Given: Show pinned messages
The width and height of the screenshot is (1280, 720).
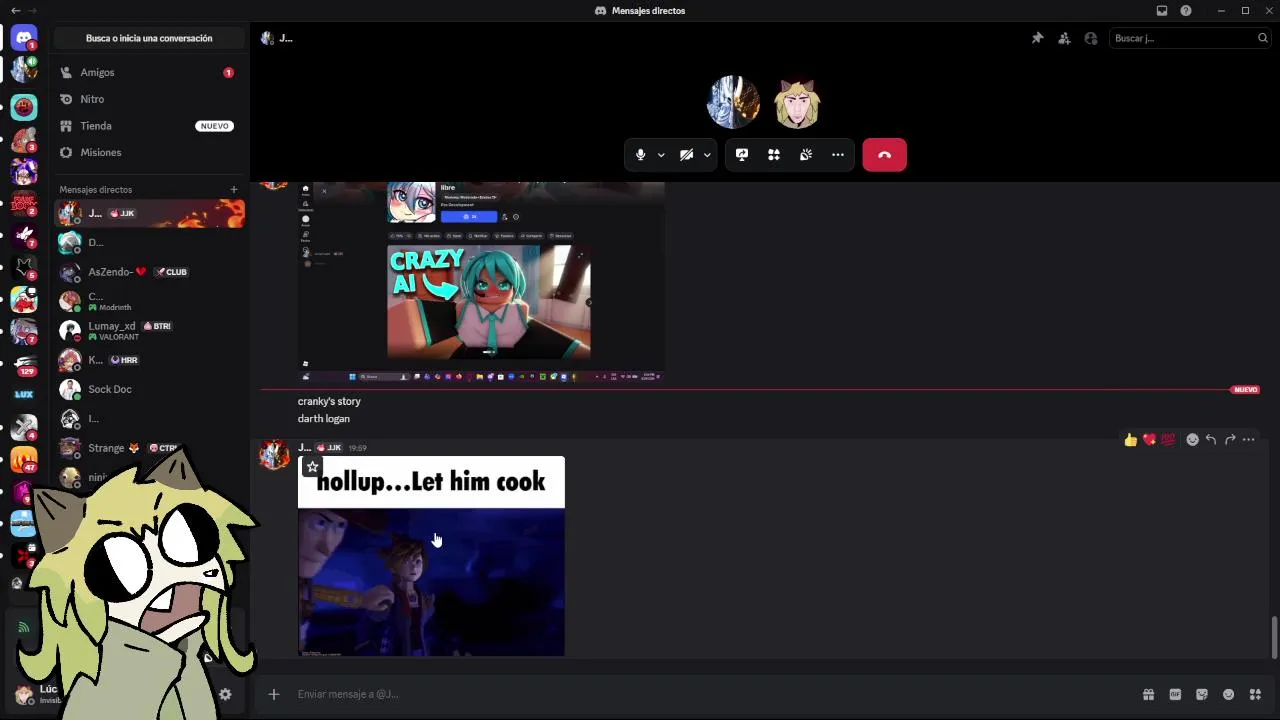Looking at the screenshot, I should [1037, 38].
